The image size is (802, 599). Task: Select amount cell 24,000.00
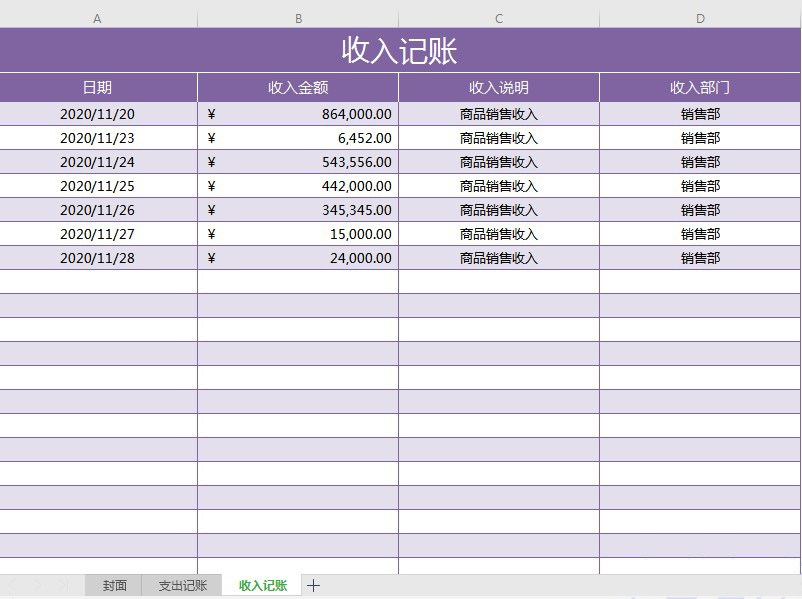[x=298, y=258]
